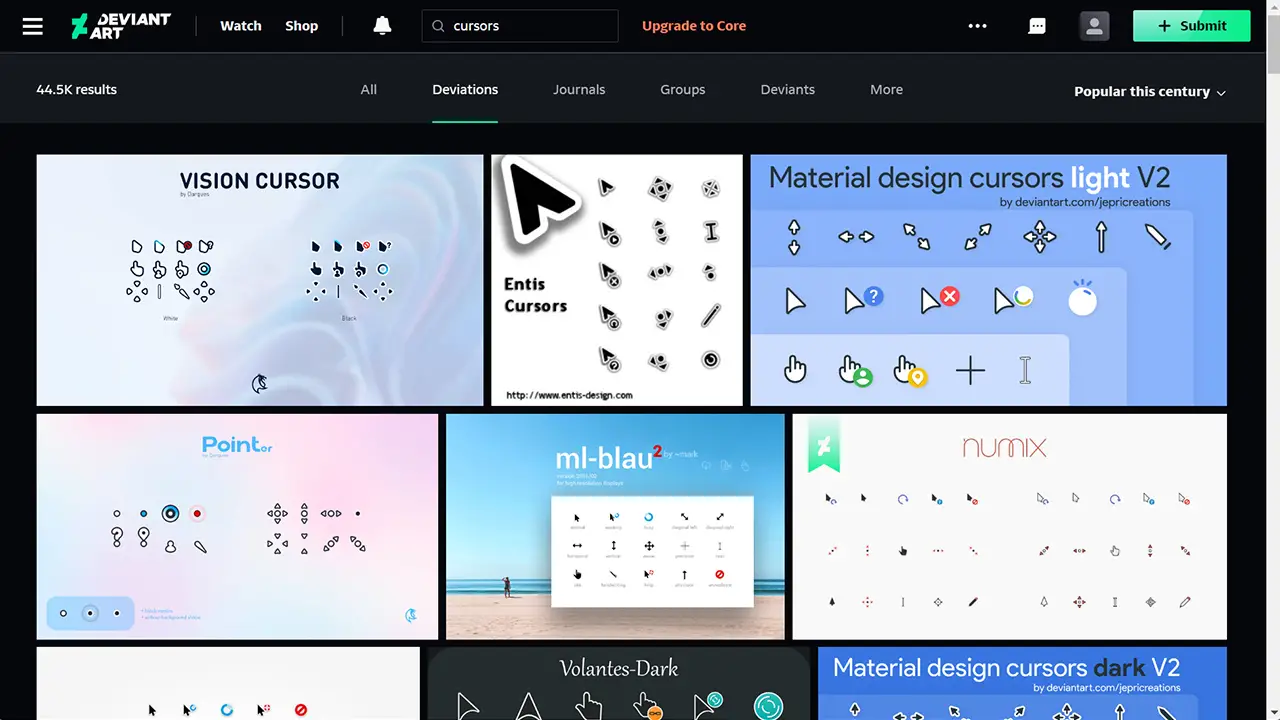The image size is (1280, 720).
Task: Open the More tab options
Action: pos(886,89)
